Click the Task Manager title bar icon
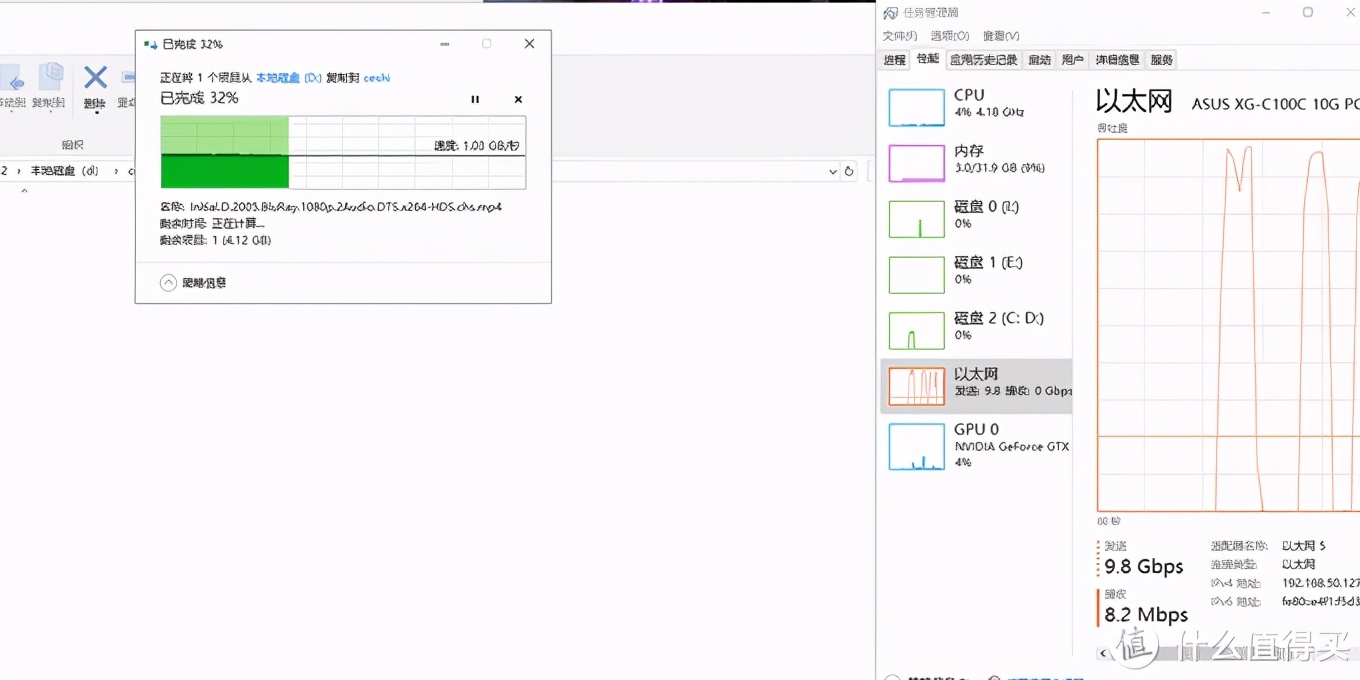 (890, 13)
